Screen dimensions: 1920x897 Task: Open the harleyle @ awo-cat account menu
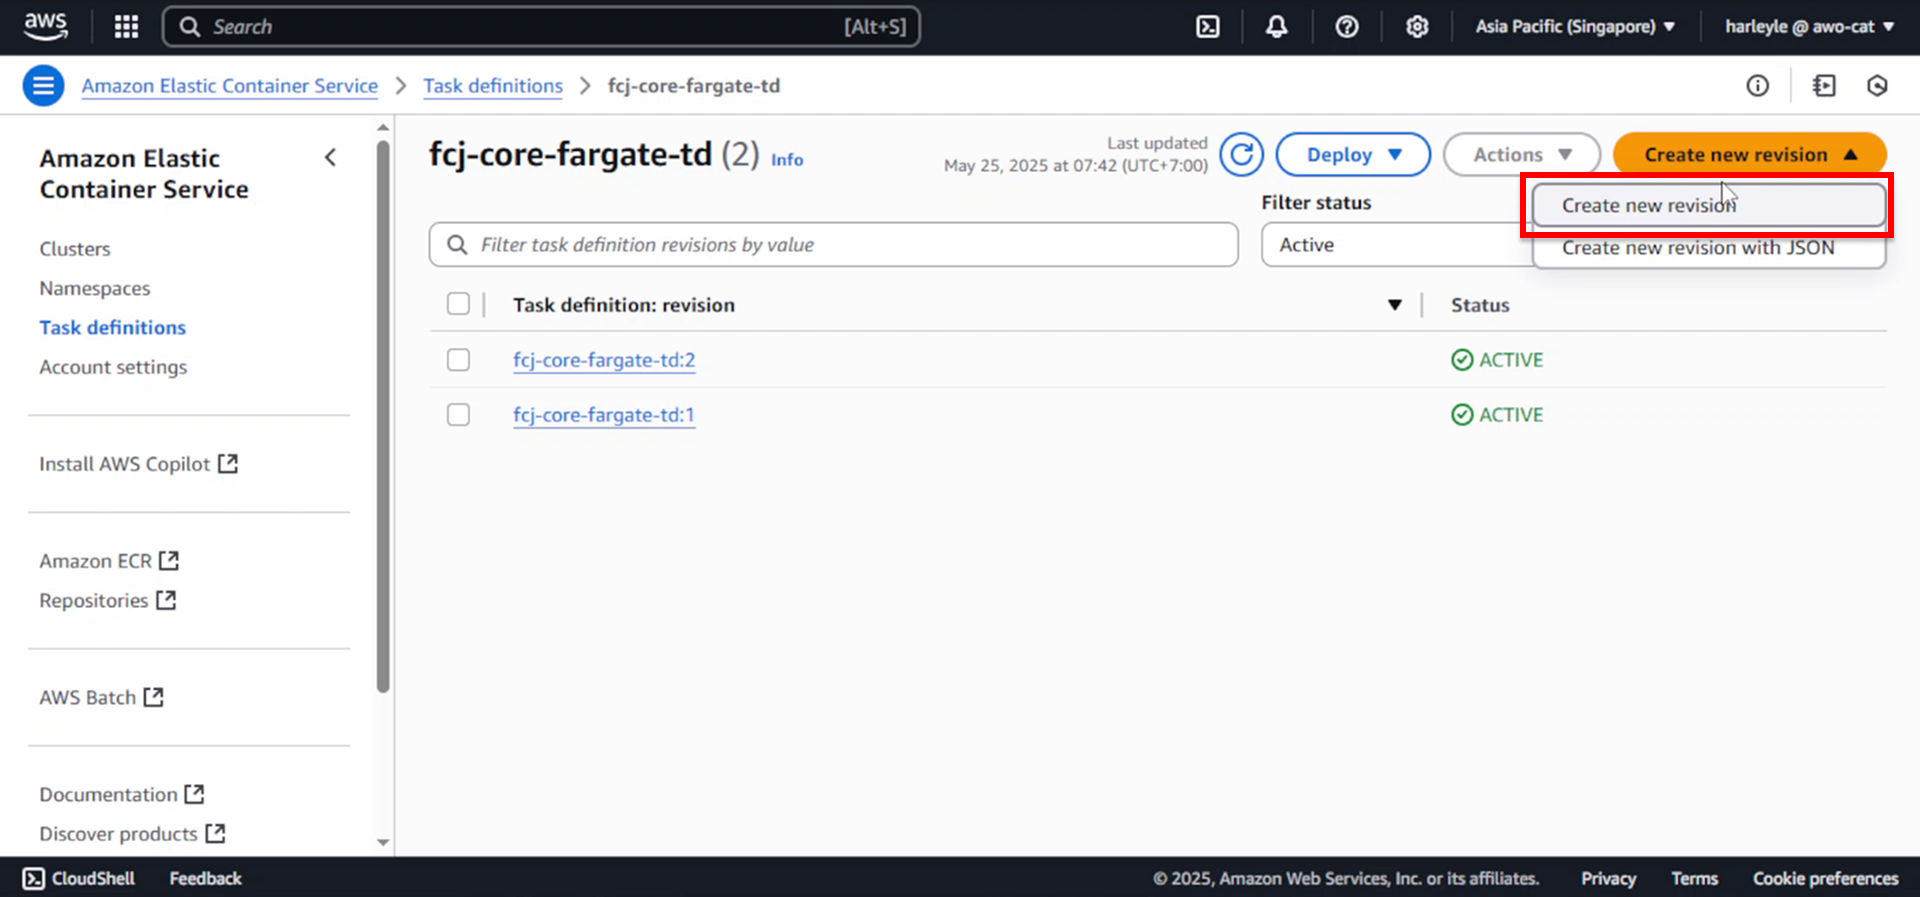(x=1809, y=27)
